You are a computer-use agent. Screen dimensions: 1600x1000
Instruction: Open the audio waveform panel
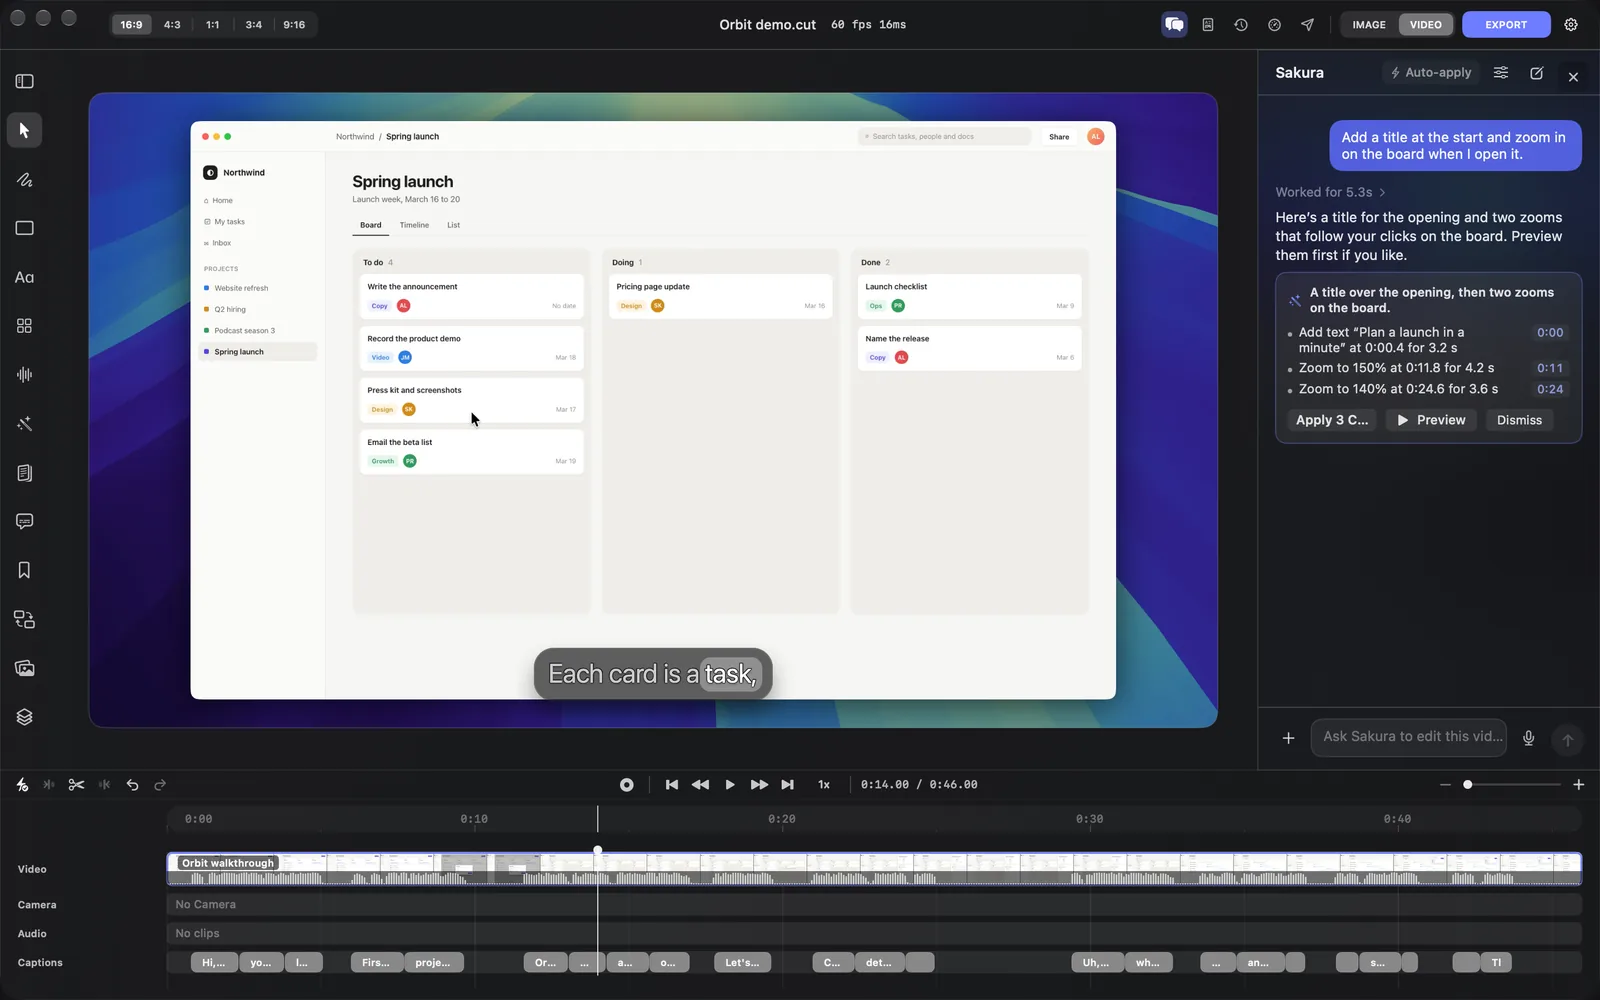pos(24,375)
